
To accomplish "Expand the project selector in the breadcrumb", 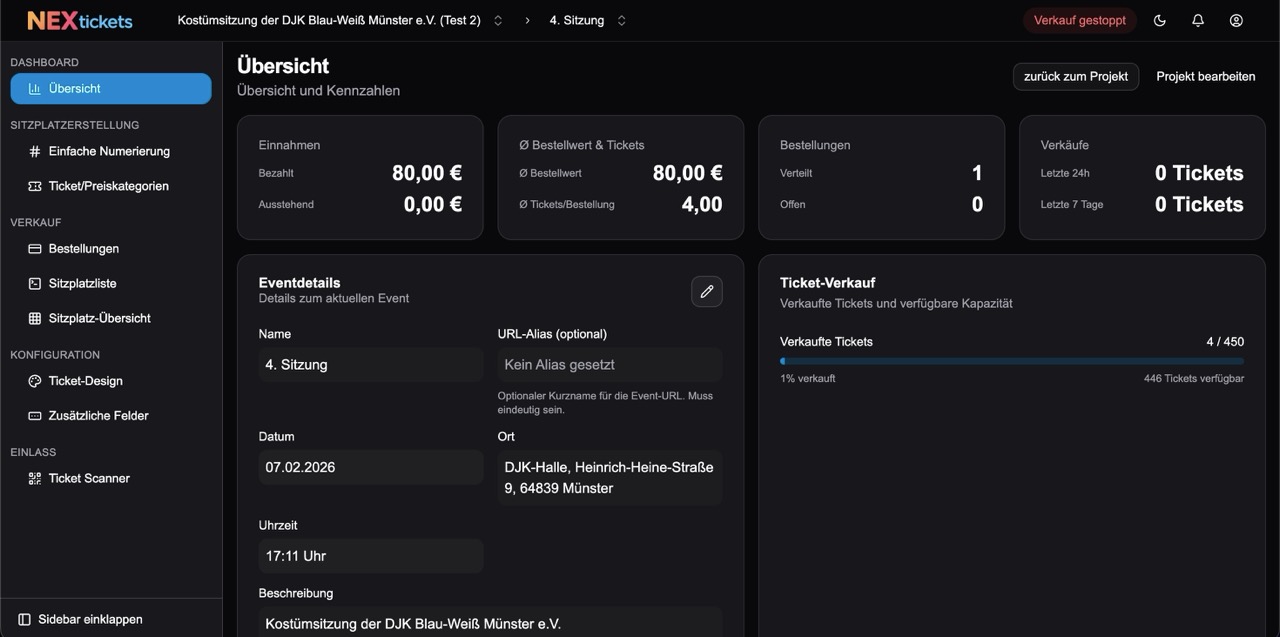I will (x=497, y=19).
